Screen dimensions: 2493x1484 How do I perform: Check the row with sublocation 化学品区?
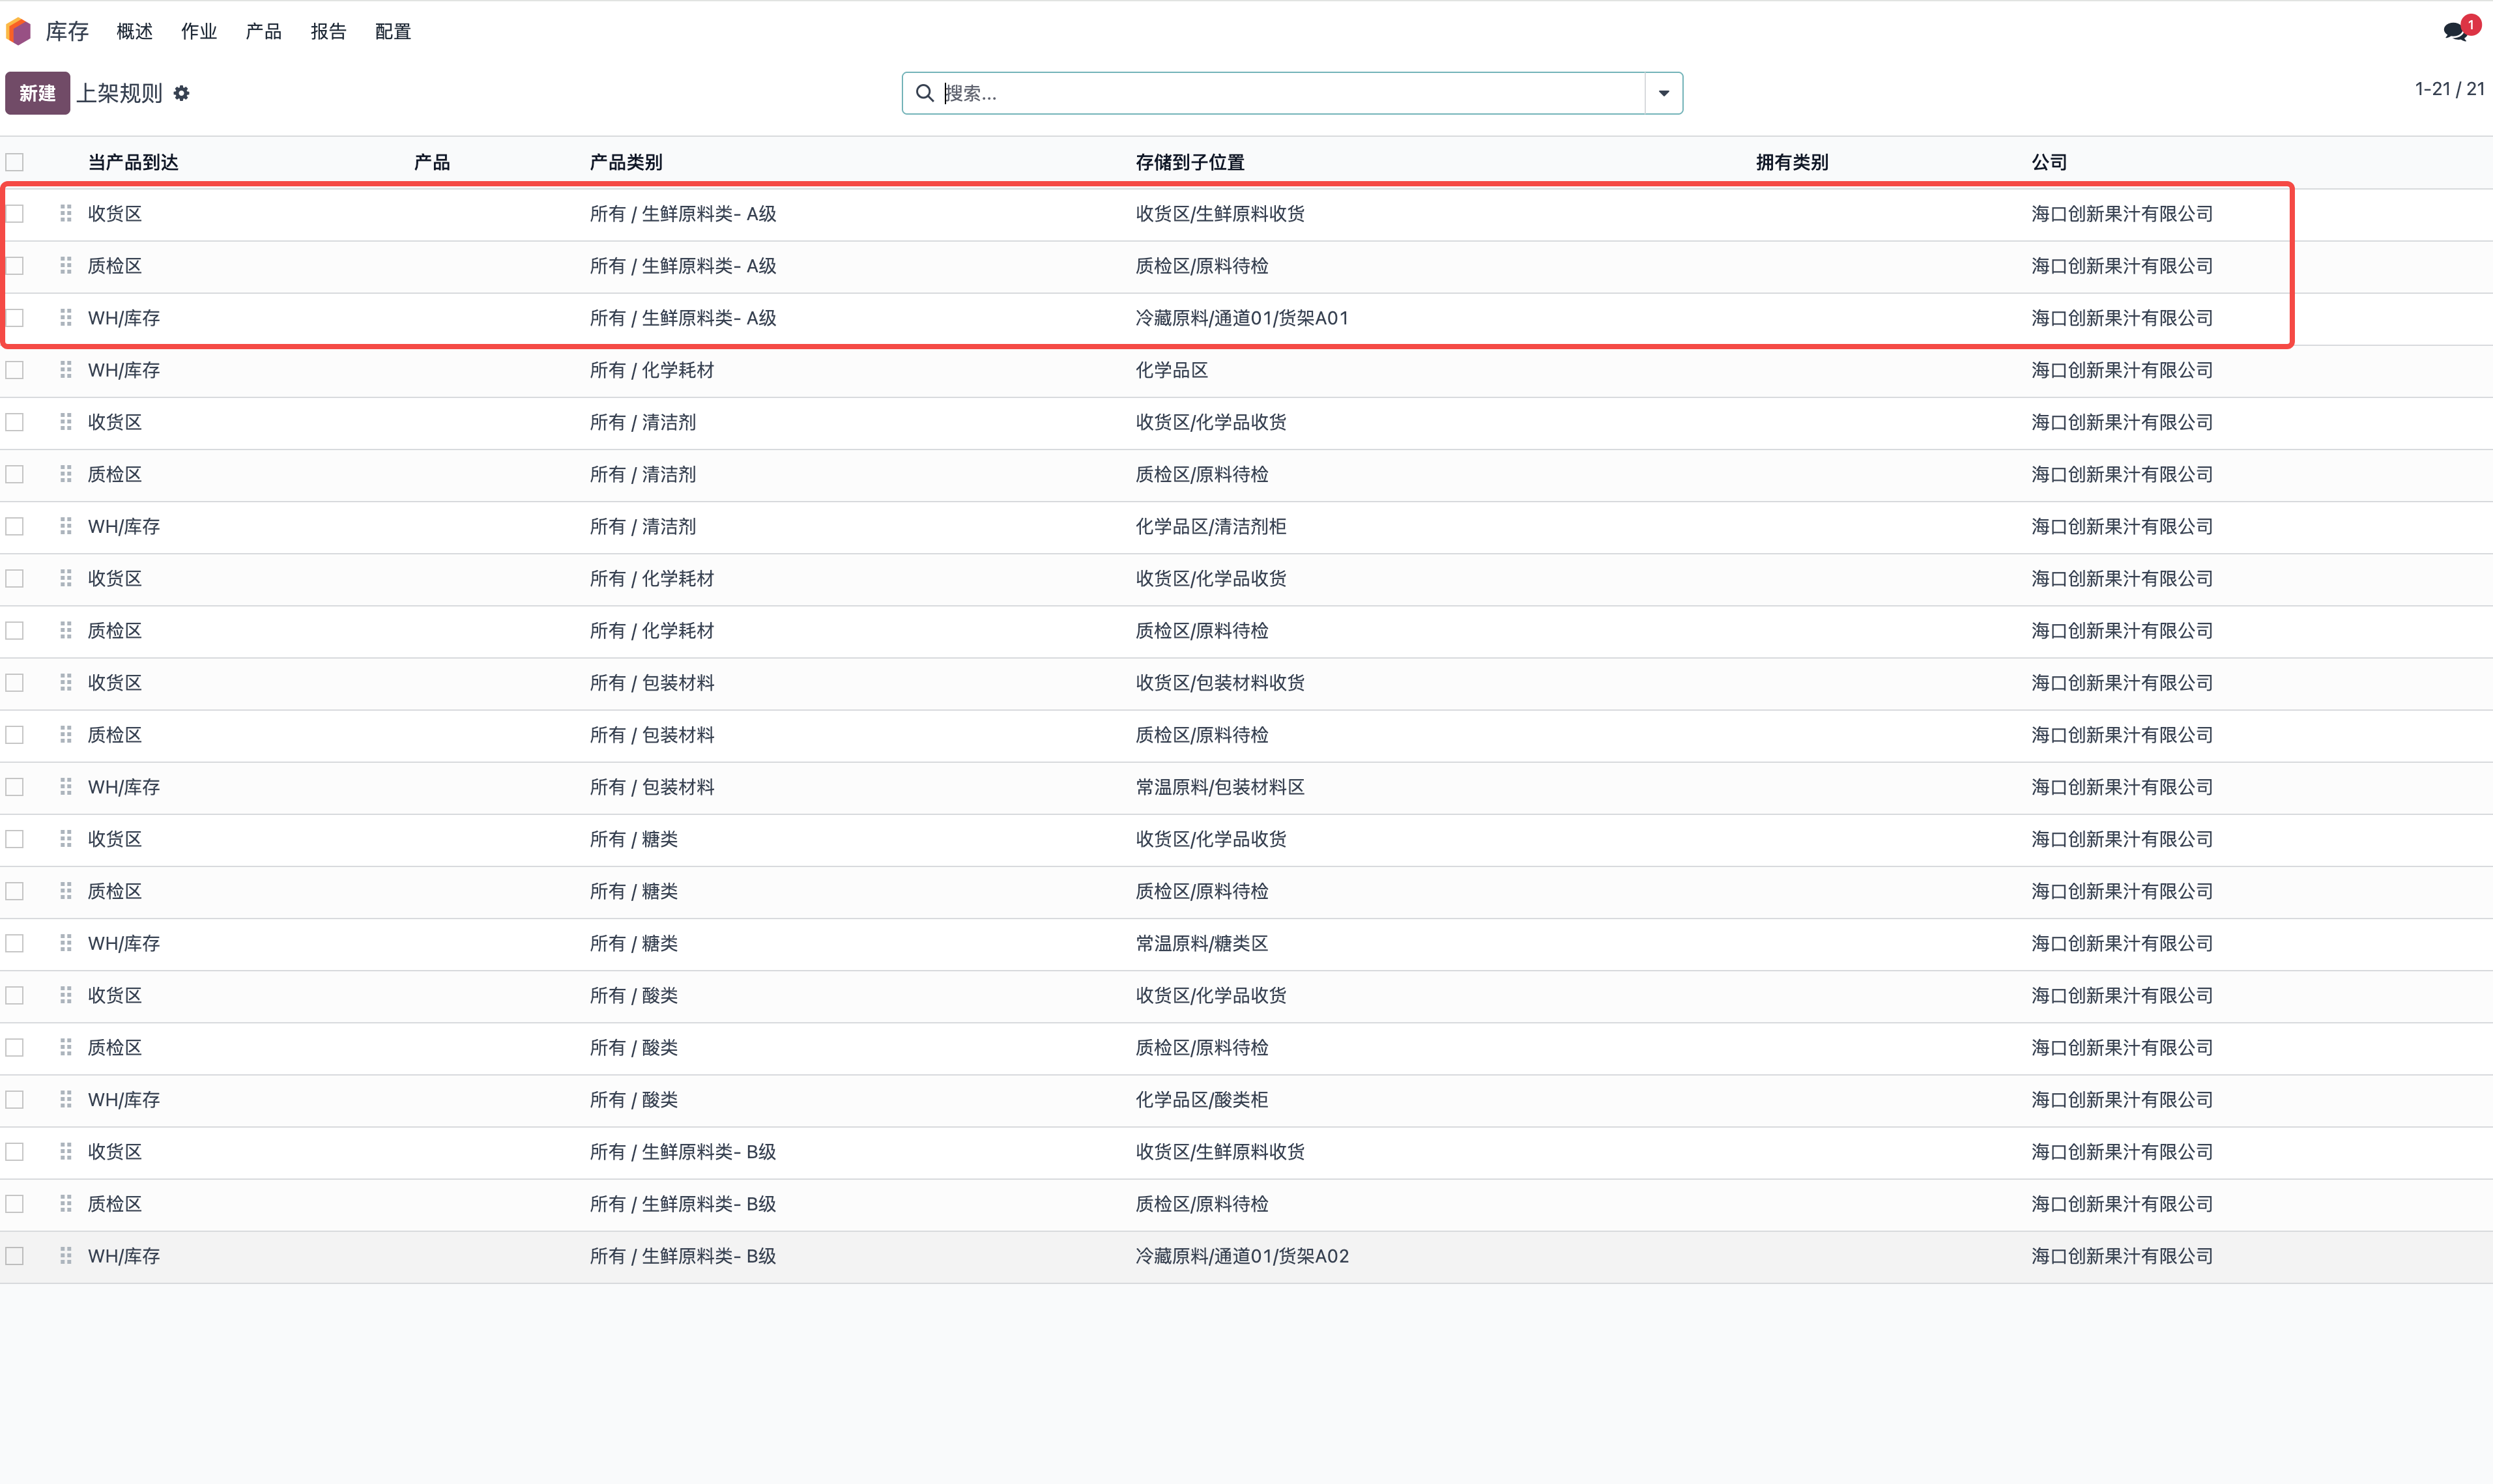15,370
